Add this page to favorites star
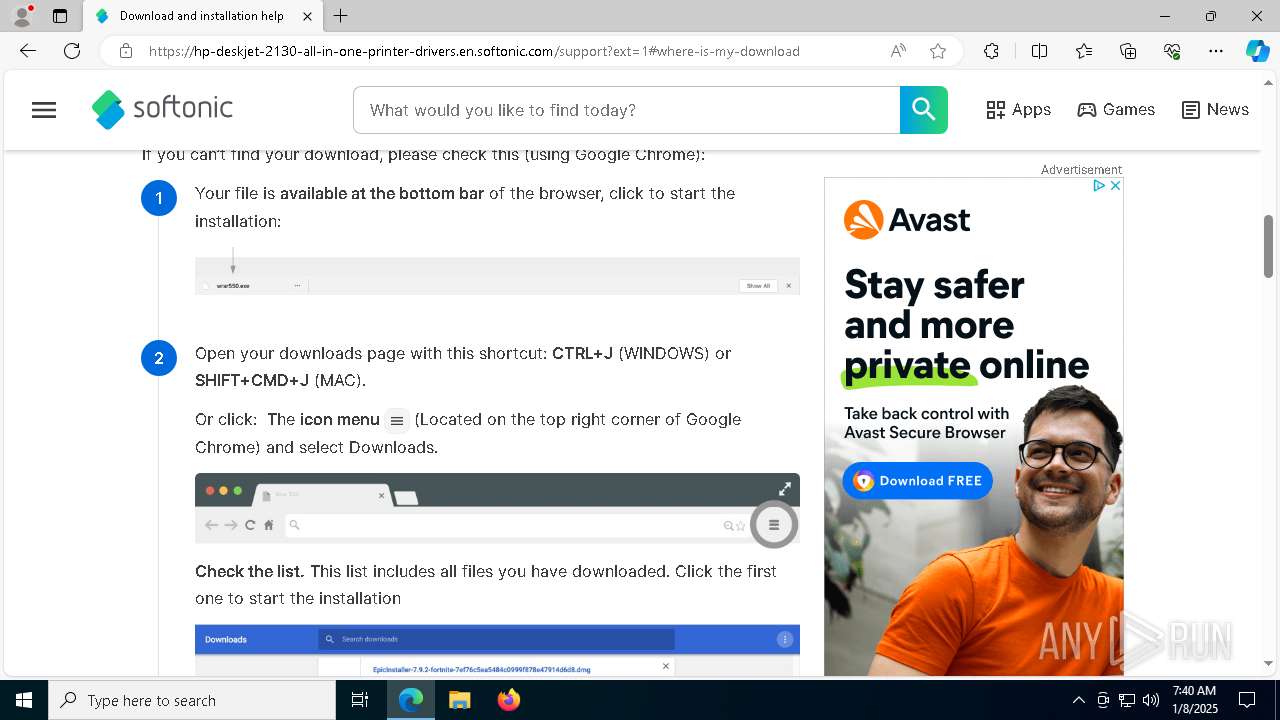The width and height of the screenshot is (1280, 720). pyautogui.click(x=937, y=51)
